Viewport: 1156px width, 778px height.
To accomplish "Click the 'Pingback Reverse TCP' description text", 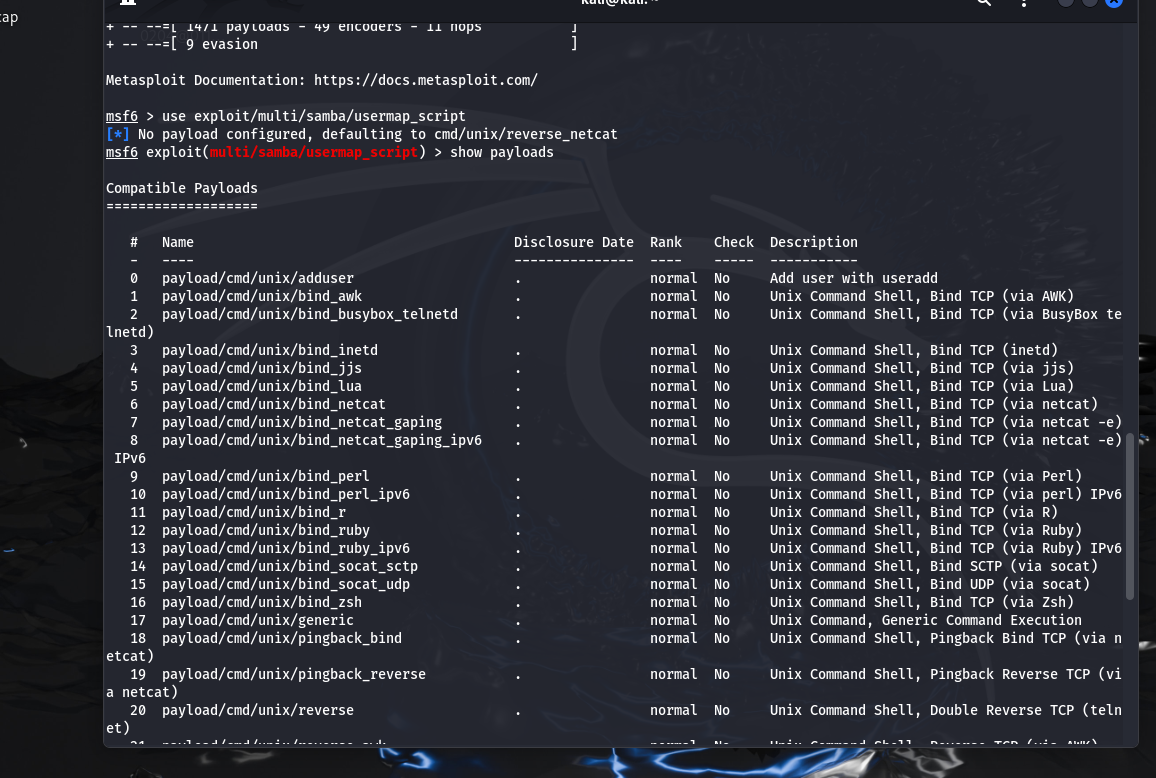I will (1010, 674).
